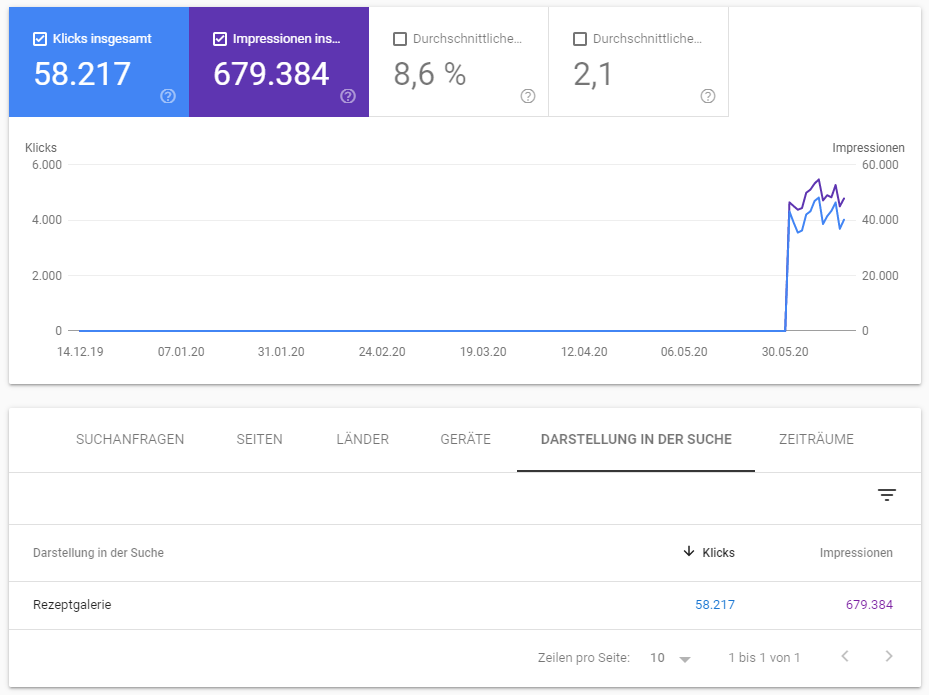The image size is (929, 695).
Task: Switch to the Zeiträume tab
Action: (816, 439)
